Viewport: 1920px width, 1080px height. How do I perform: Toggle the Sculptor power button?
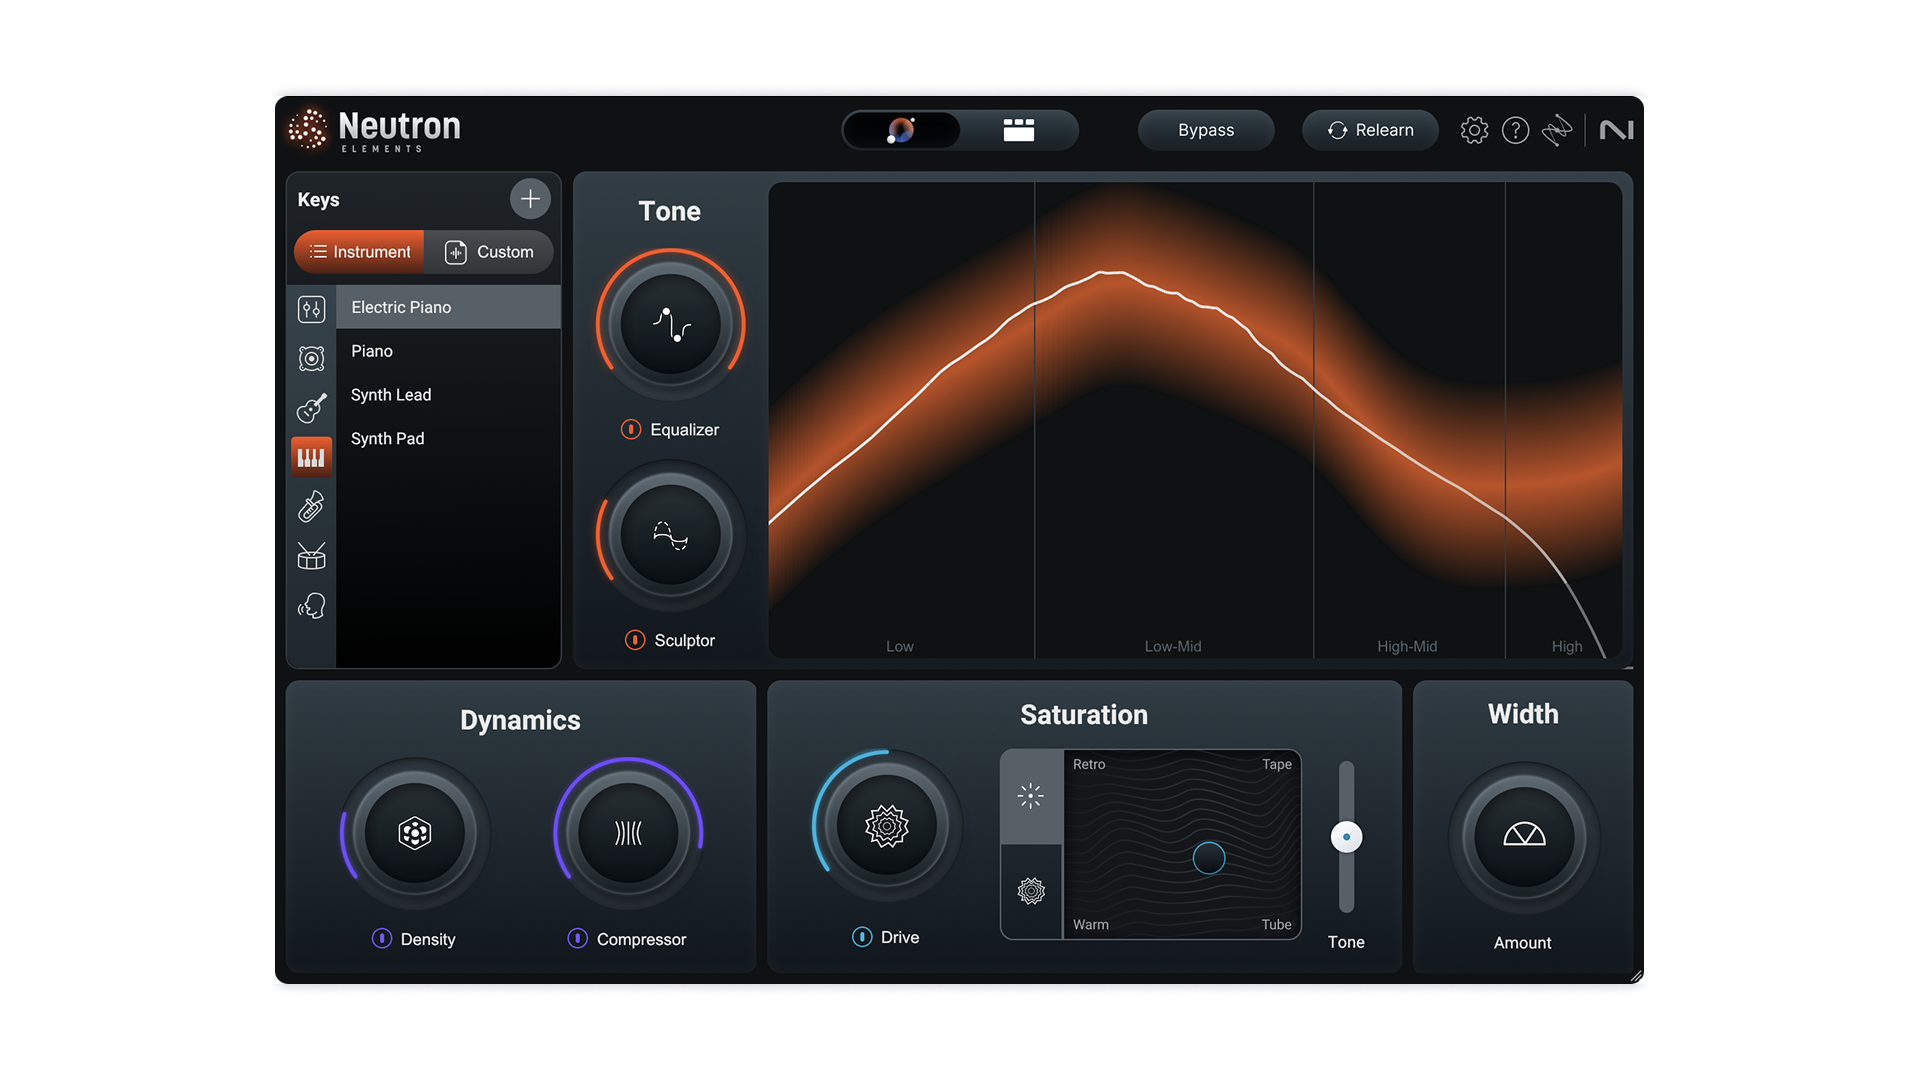635,640
